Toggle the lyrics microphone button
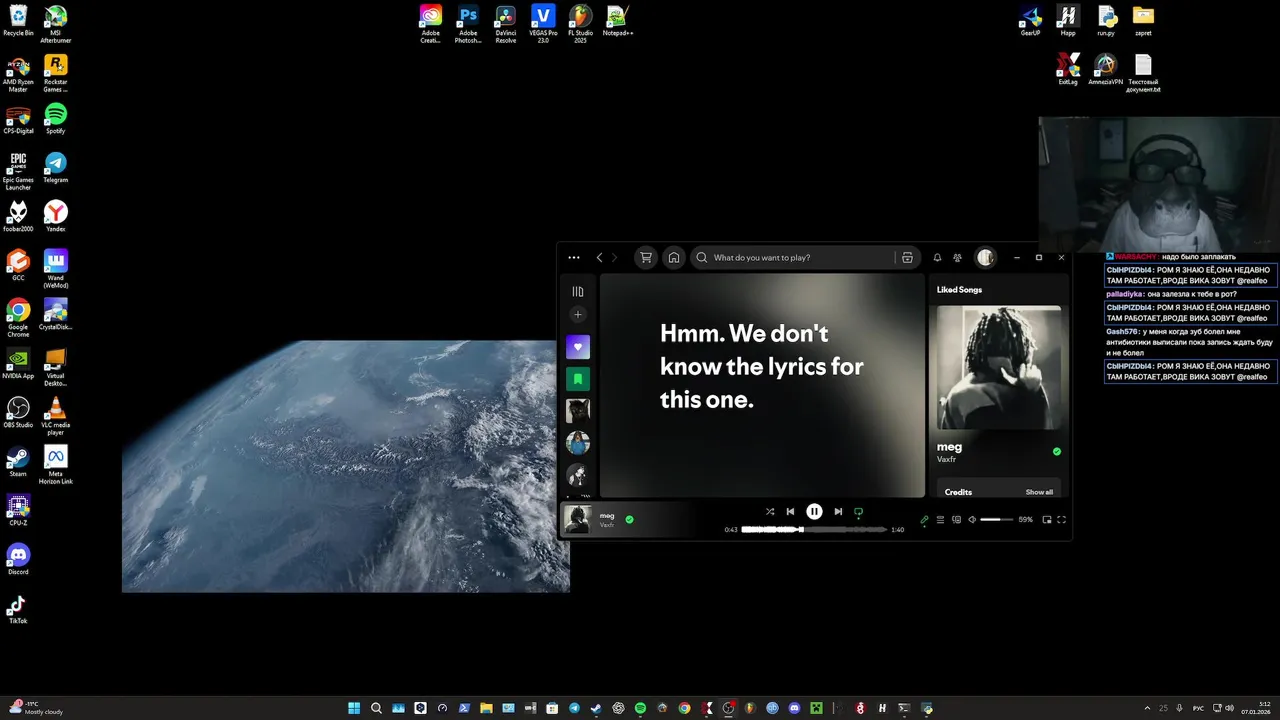 click(924, 520)
